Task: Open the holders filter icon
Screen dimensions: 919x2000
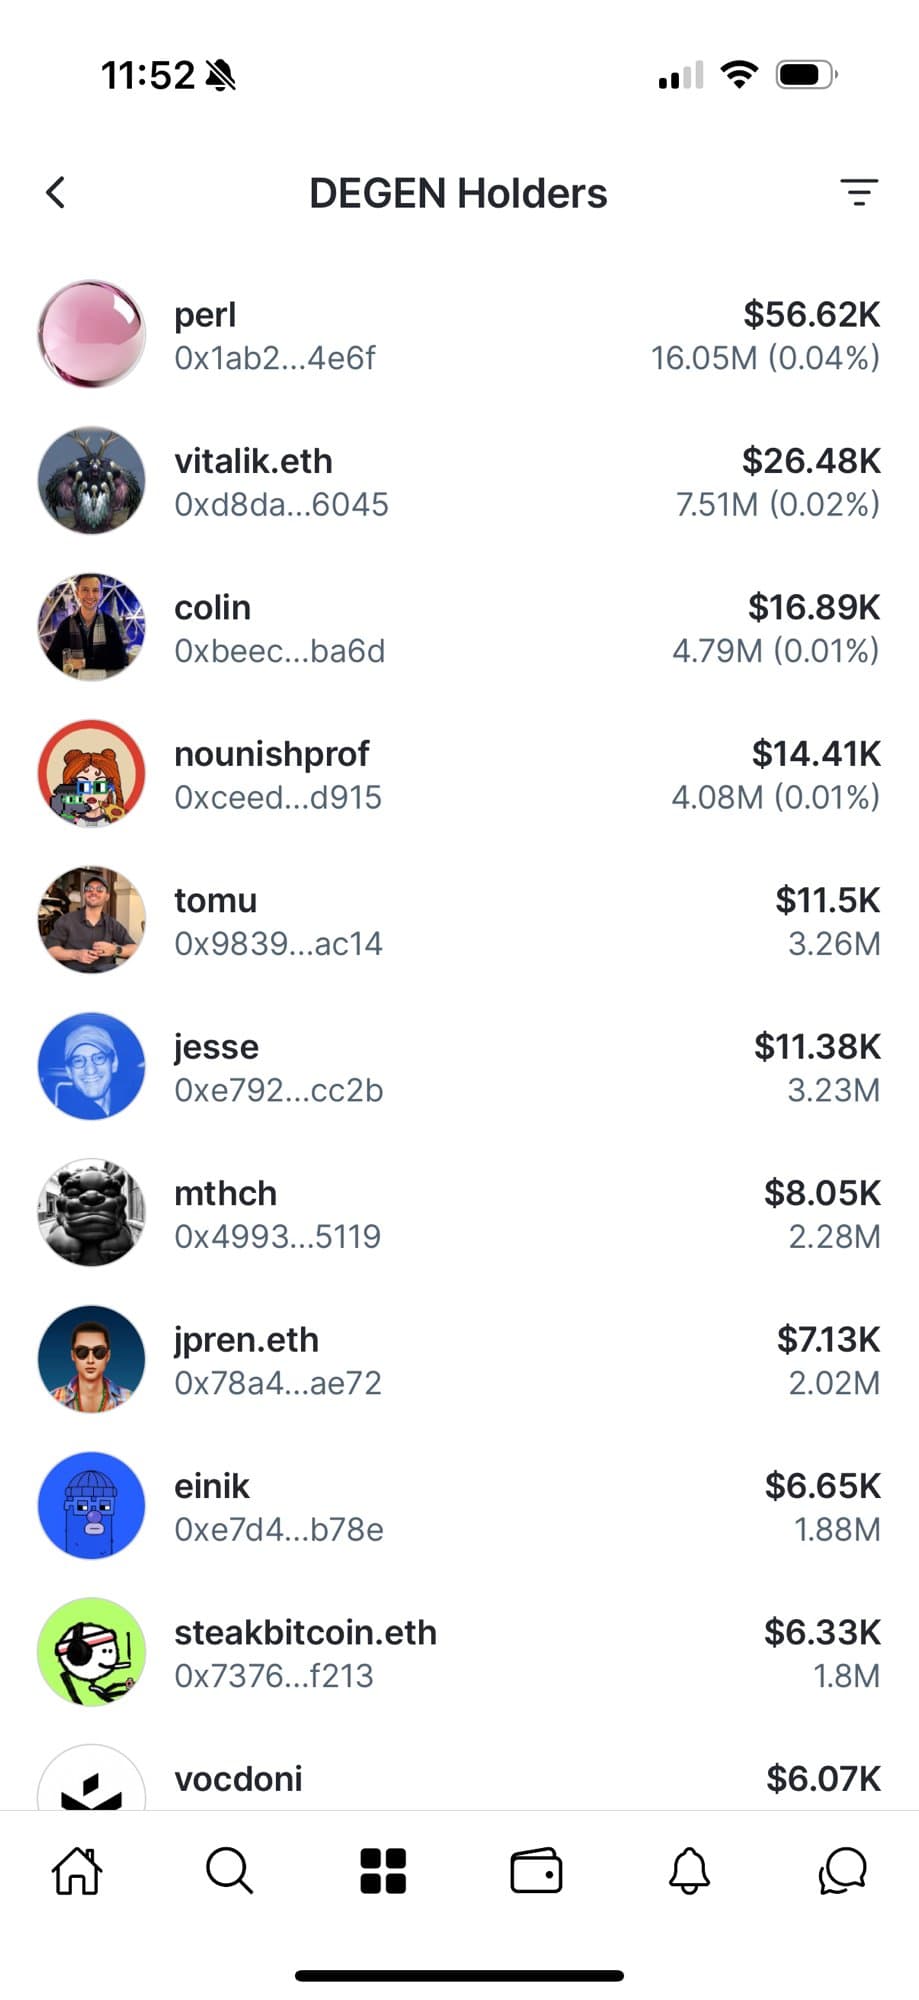Action: [858, 192]
